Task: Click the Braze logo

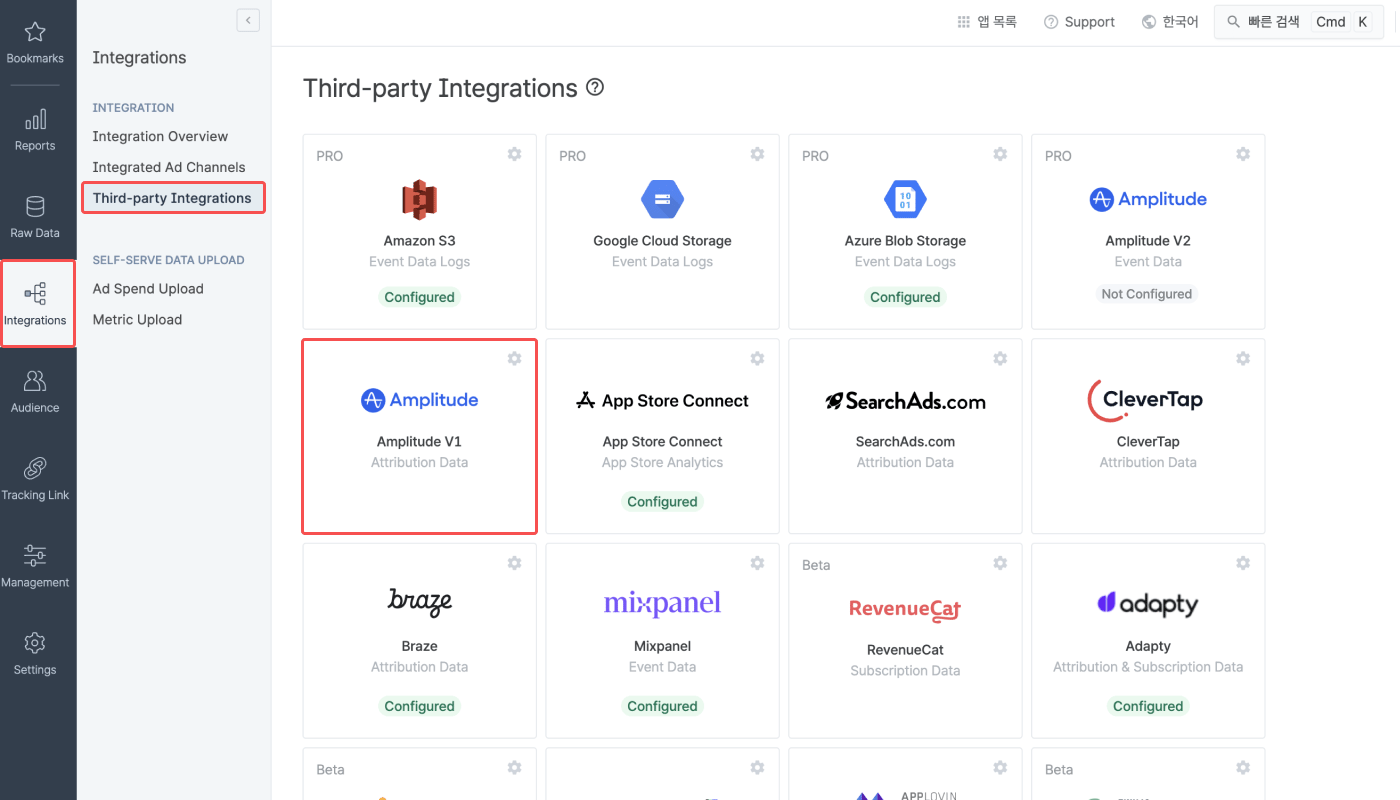Action: point(420,601)
